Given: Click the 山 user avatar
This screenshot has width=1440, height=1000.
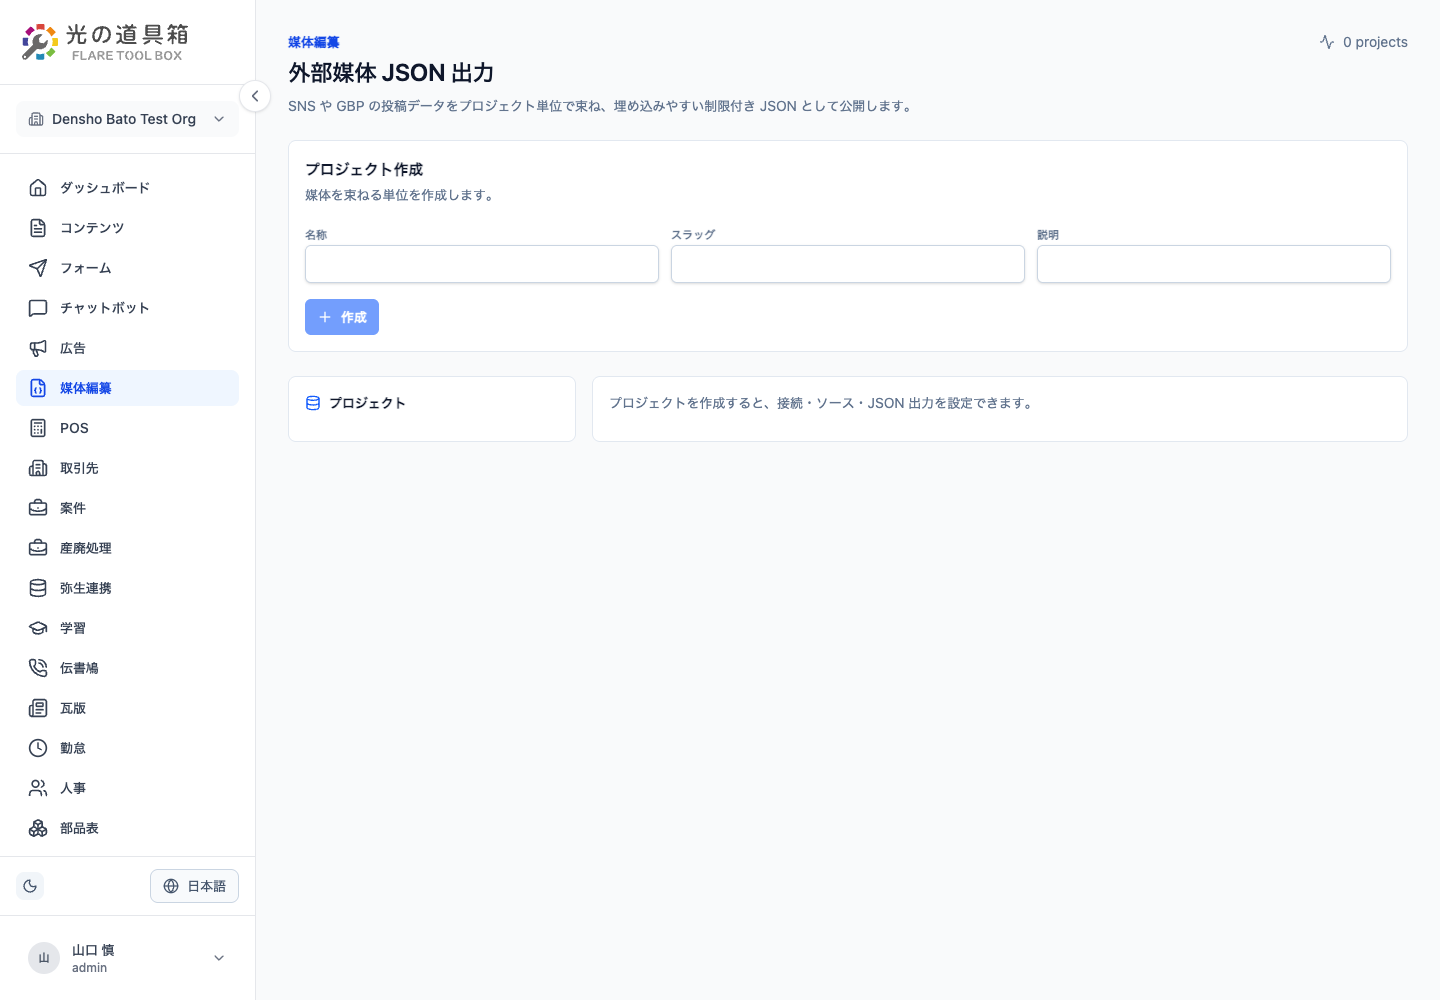Looking at the screenshot, I should (44, 958).
